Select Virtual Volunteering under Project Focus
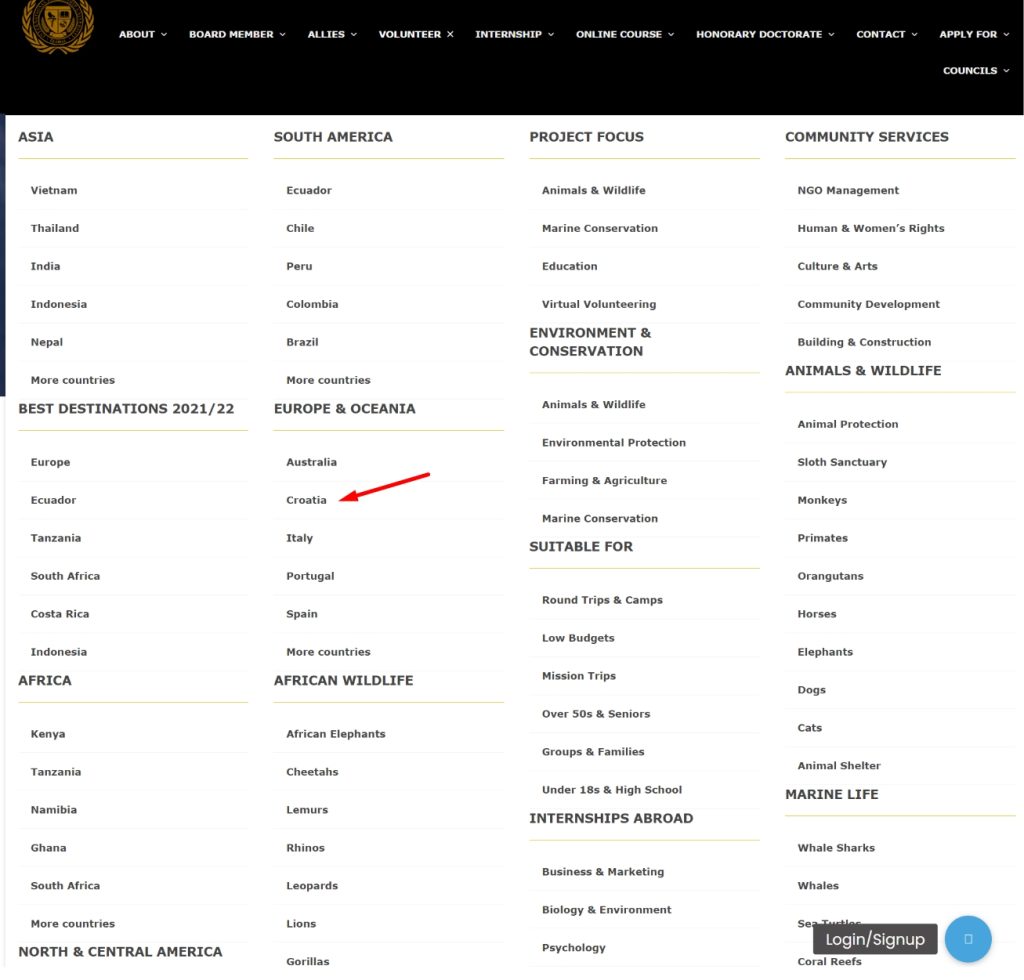Screen dimensions: 1024x980 599,304
